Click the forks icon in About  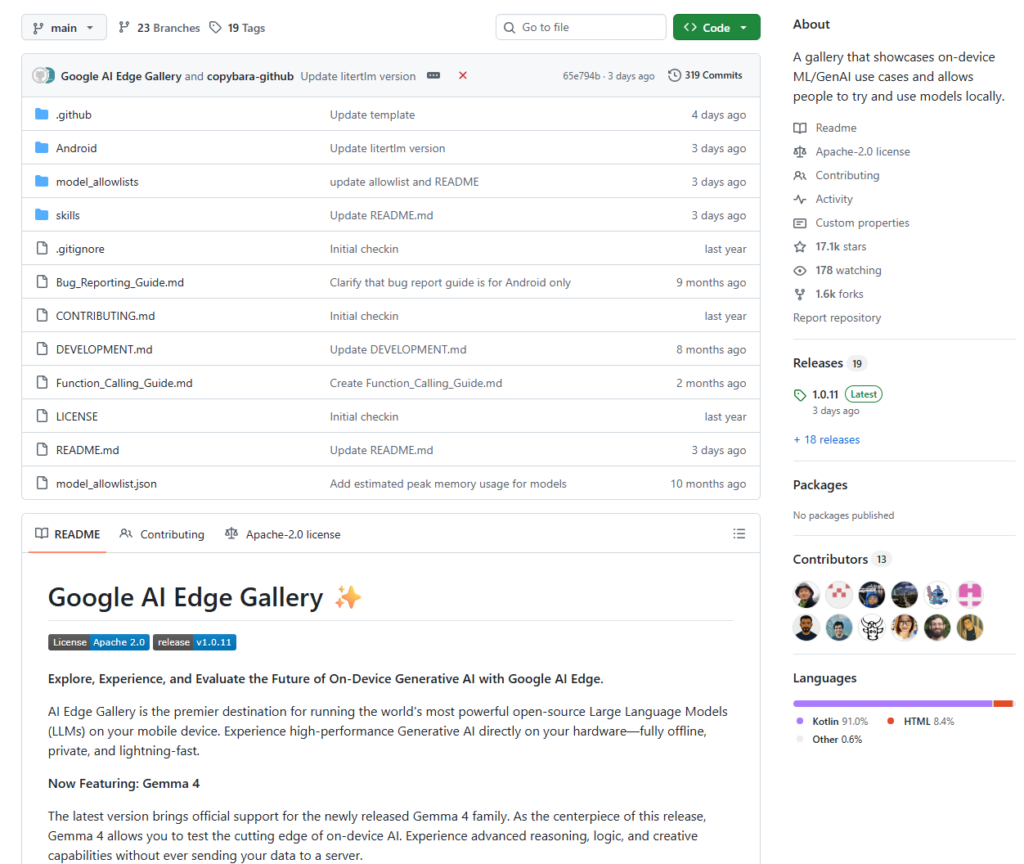(x=800, y=294)
